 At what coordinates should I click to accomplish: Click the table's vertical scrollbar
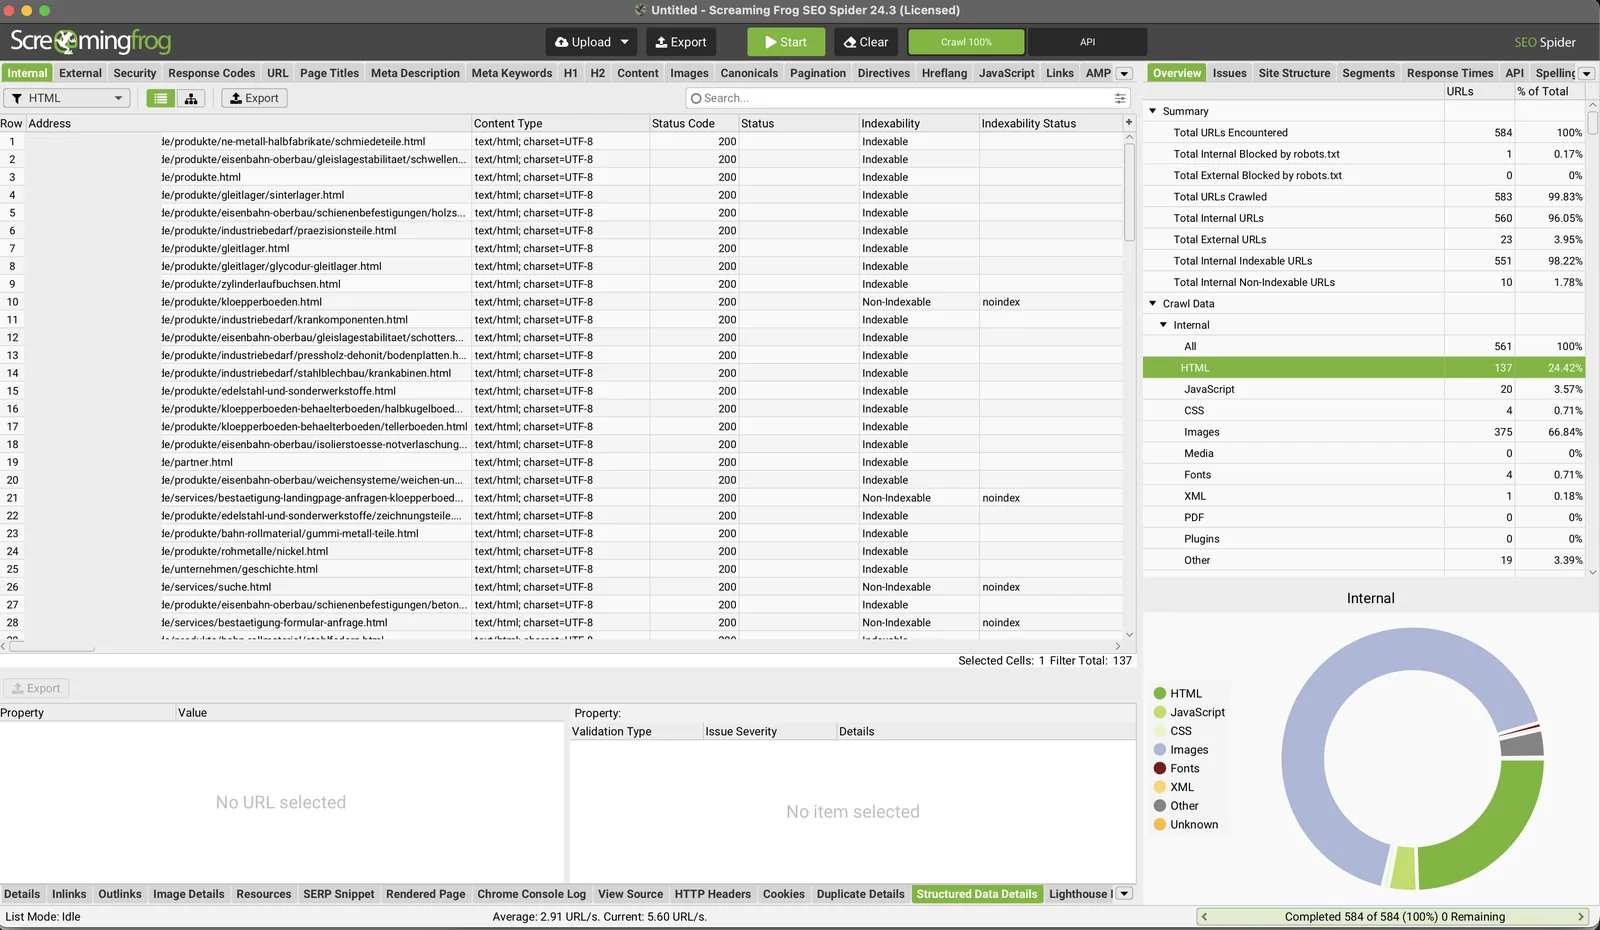tap(1129, 192)
